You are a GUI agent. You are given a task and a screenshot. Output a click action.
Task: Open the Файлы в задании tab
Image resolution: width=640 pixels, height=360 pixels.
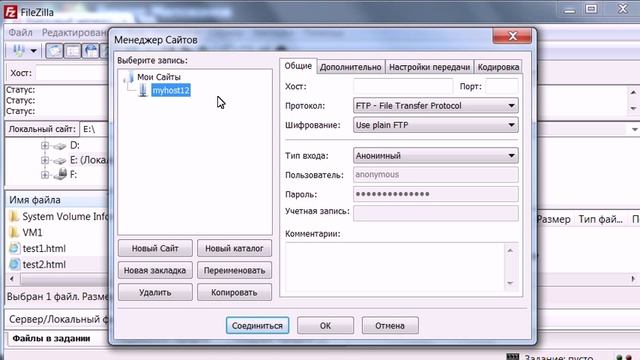click(51, 338)
